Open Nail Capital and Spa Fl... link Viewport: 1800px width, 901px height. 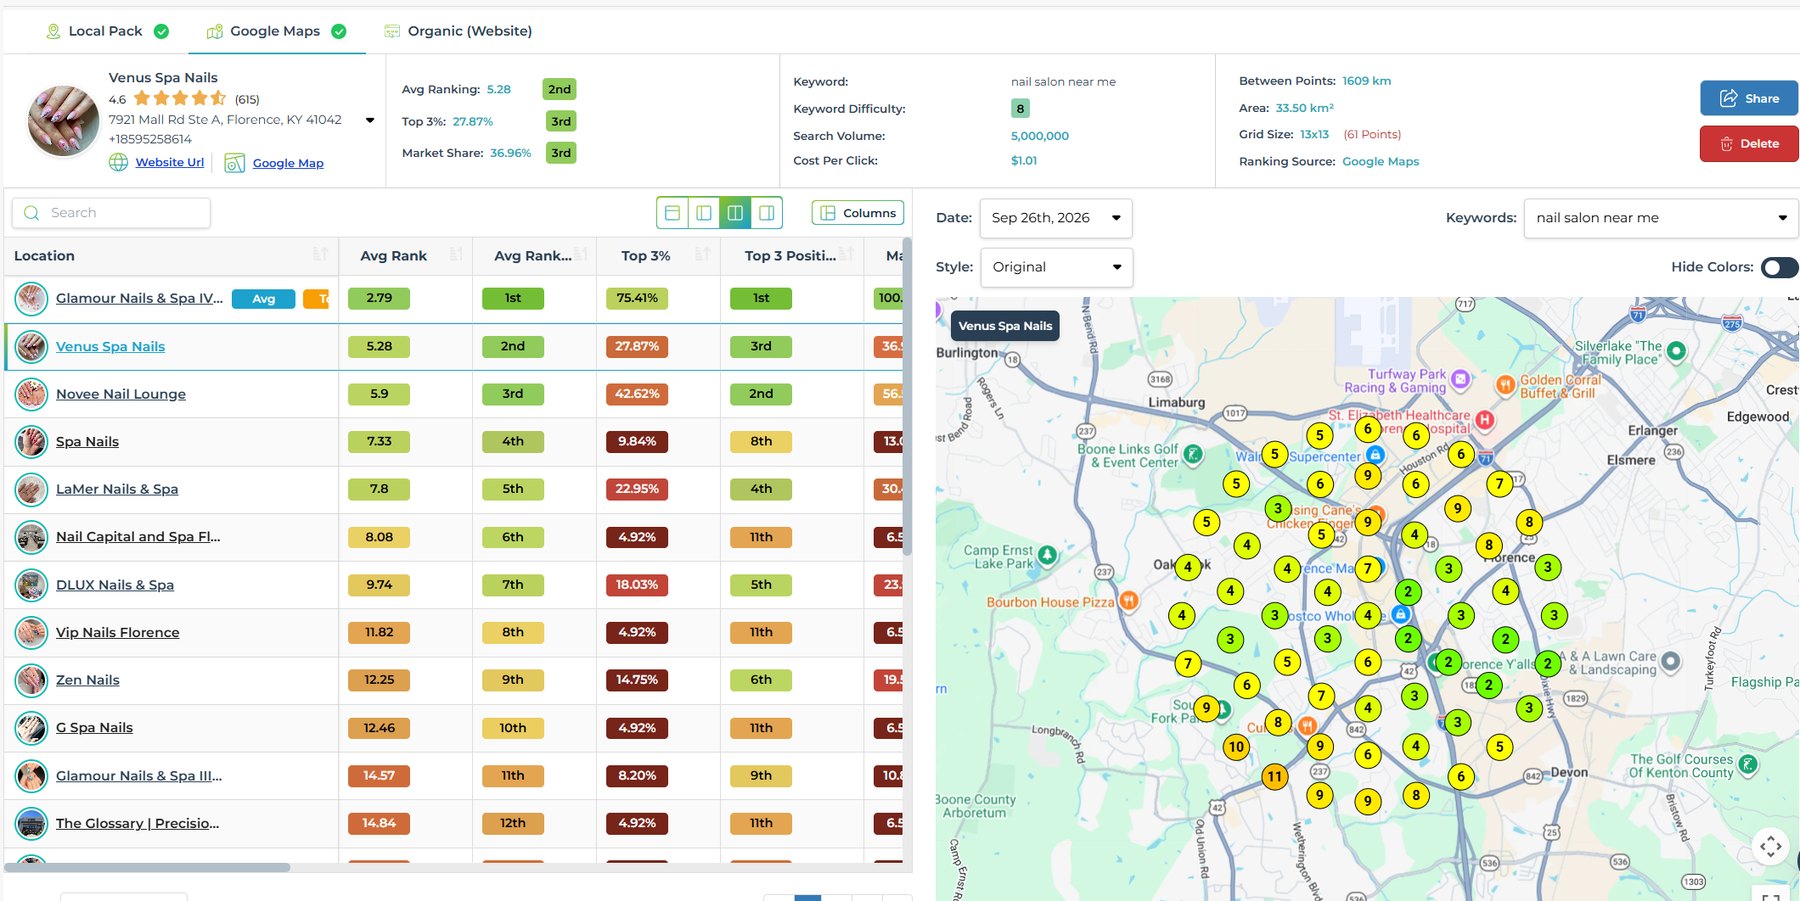(x=138, y=537)
